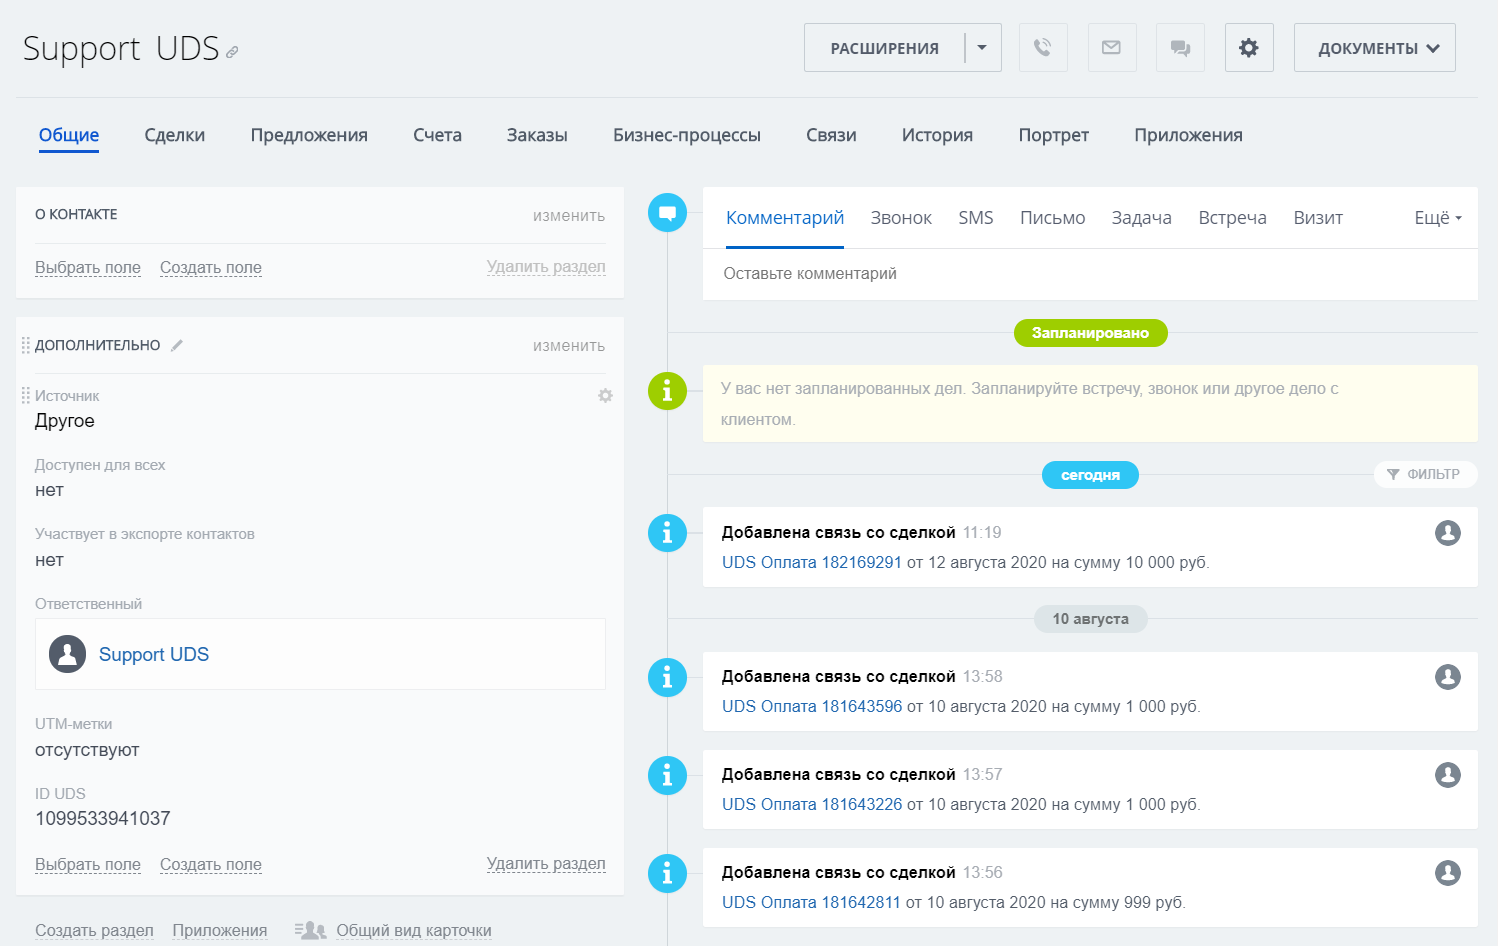The width and height of the screenshot is (1498, 946).
Task: Click Создать раздел link at bottom
Action: coord(94,930)
